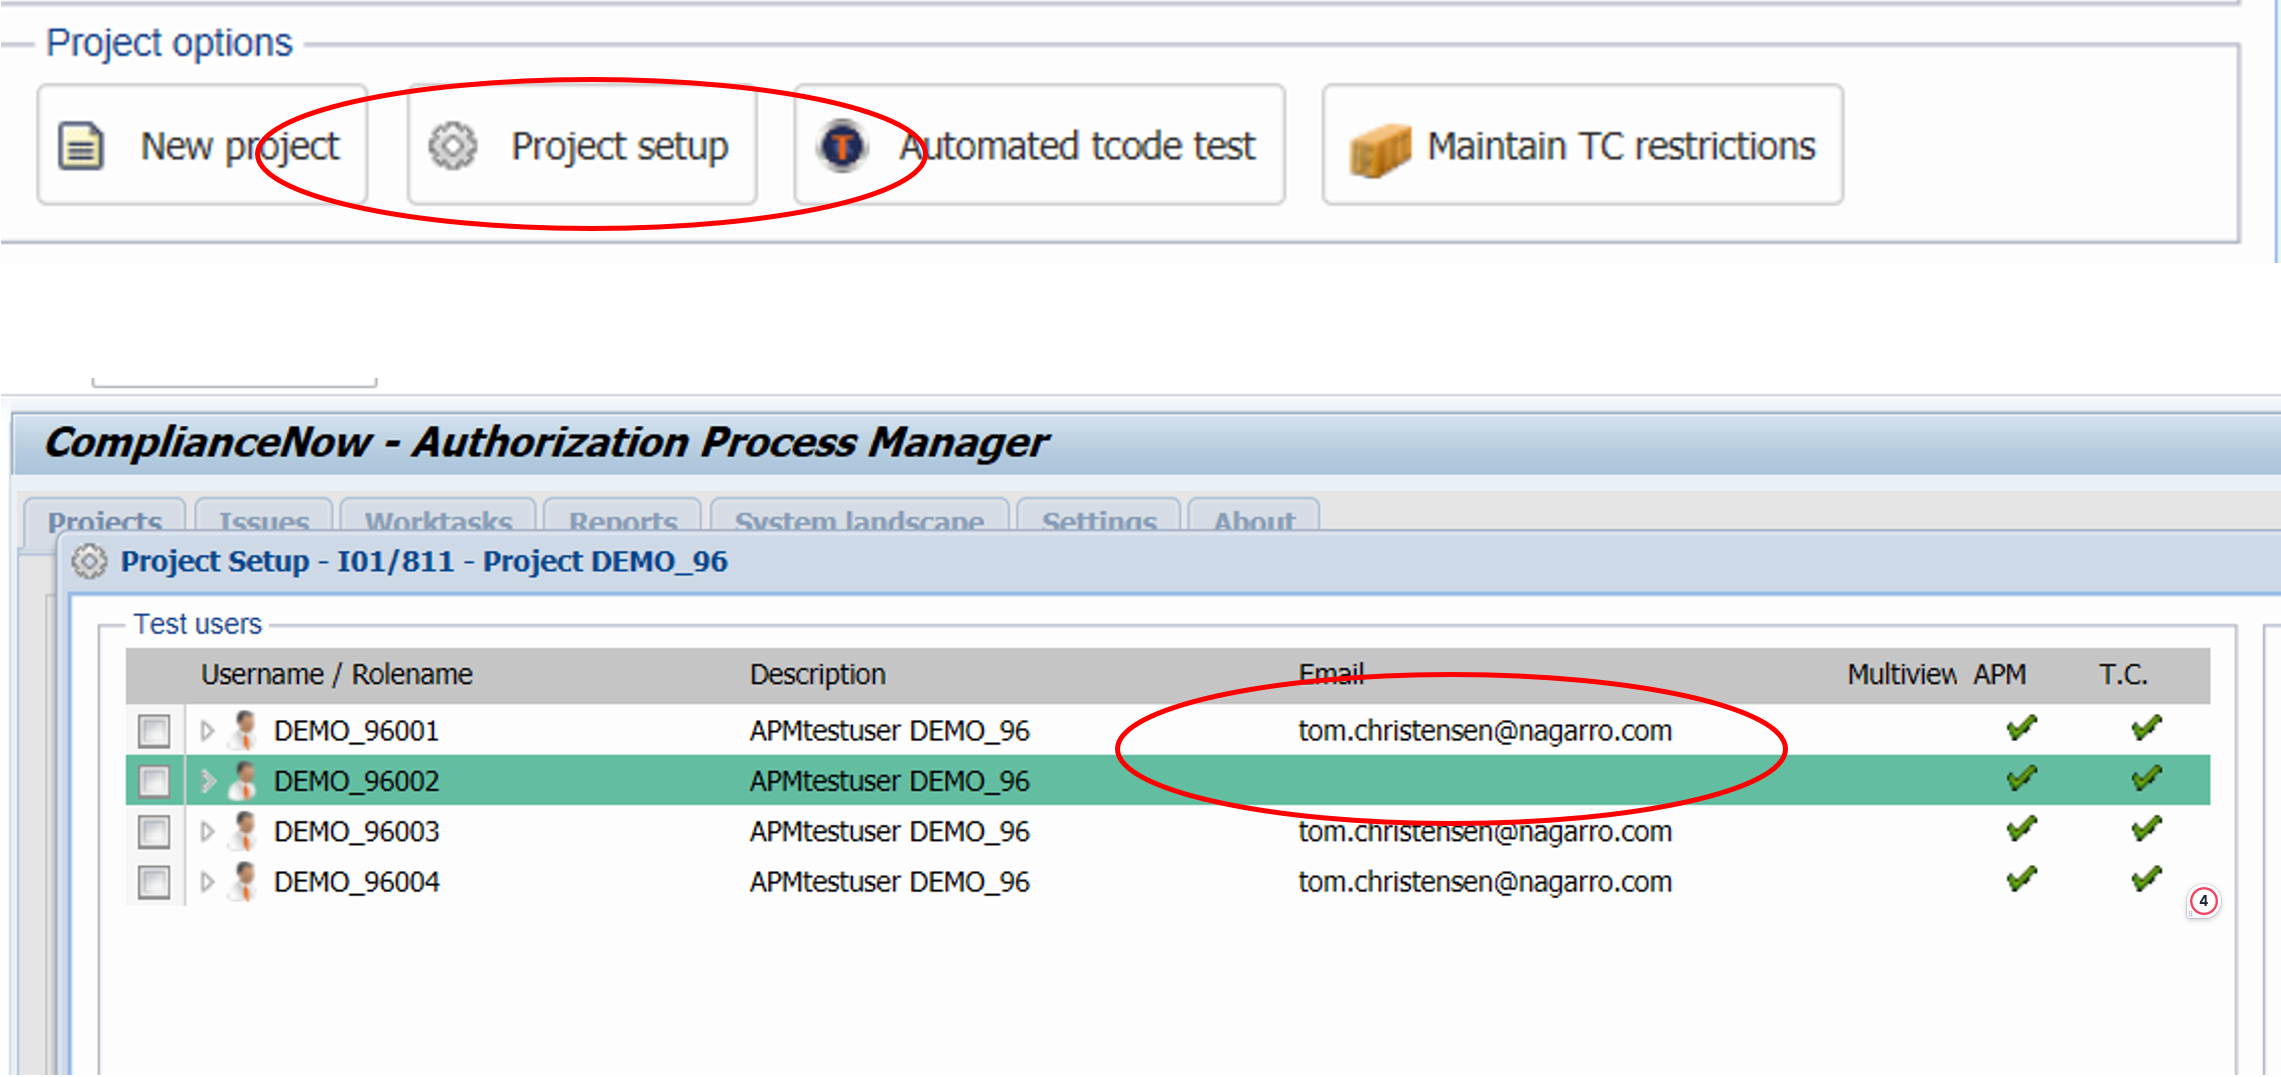Click APM checkmark for DEMO_96003

[x=2021, y=829]
